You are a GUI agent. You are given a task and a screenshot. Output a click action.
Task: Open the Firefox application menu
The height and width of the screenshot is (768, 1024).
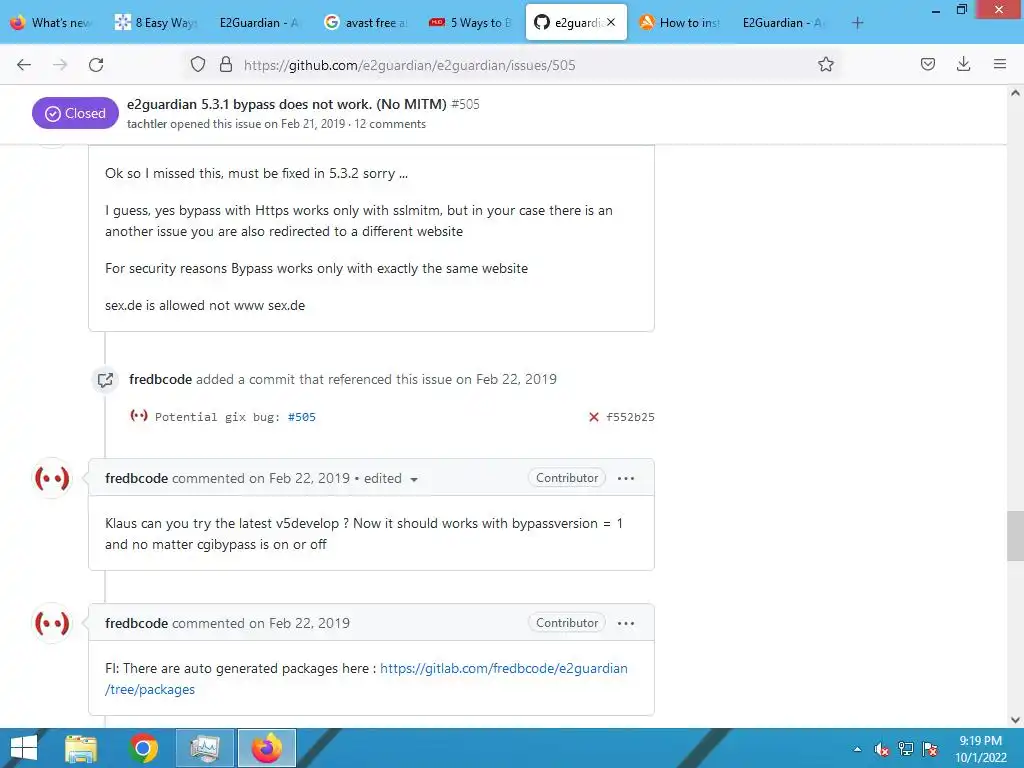(1000, 64)
